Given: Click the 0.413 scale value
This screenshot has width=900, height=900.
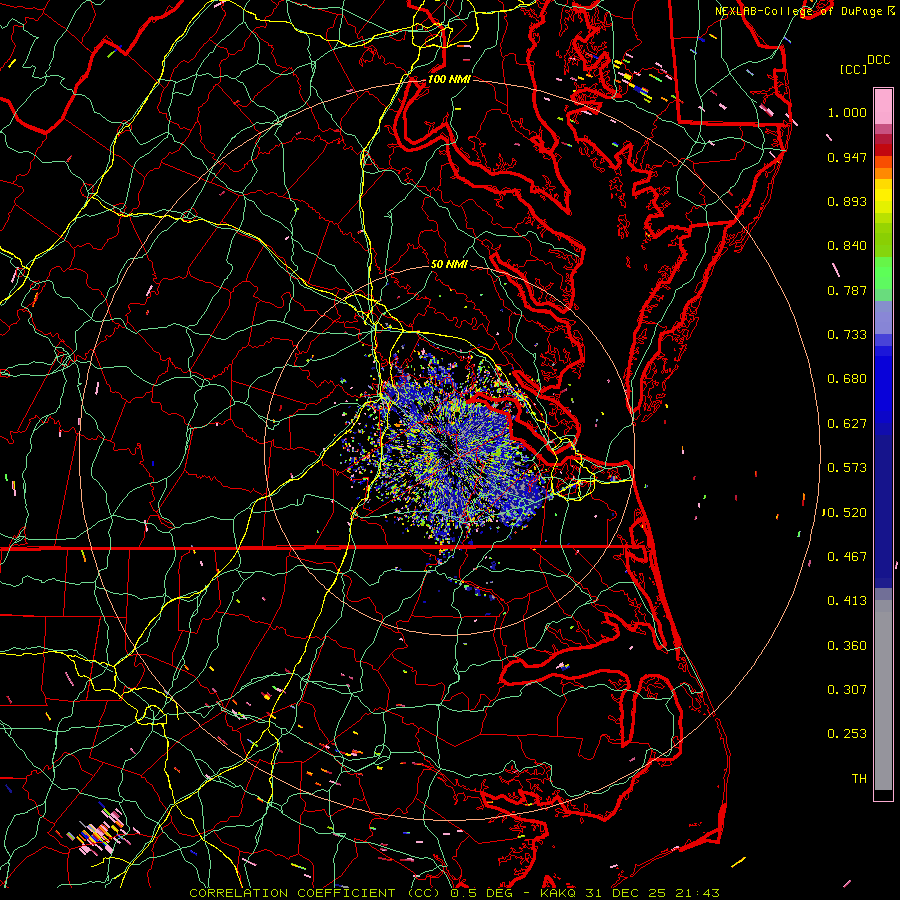Looking at the screenshot, I should click(847, 601).
